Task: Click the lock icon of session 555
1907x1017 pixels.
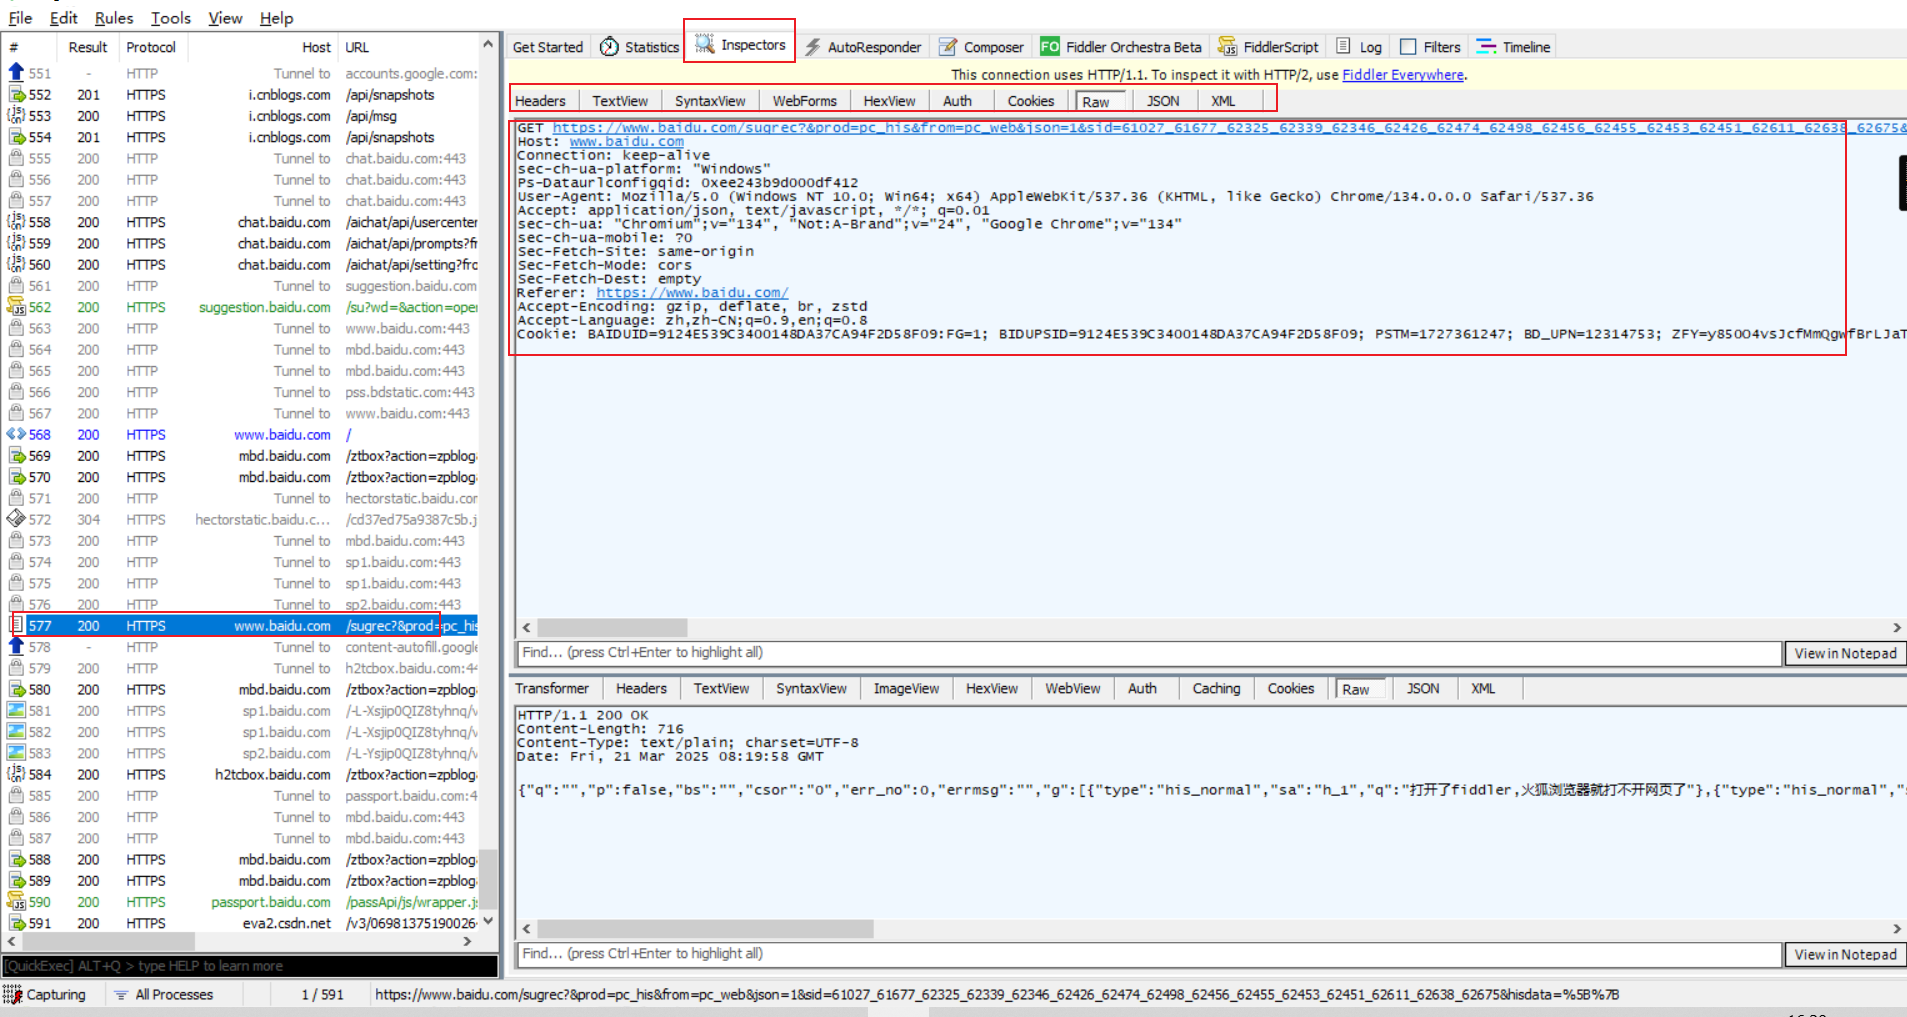Action: click(16, 158)
